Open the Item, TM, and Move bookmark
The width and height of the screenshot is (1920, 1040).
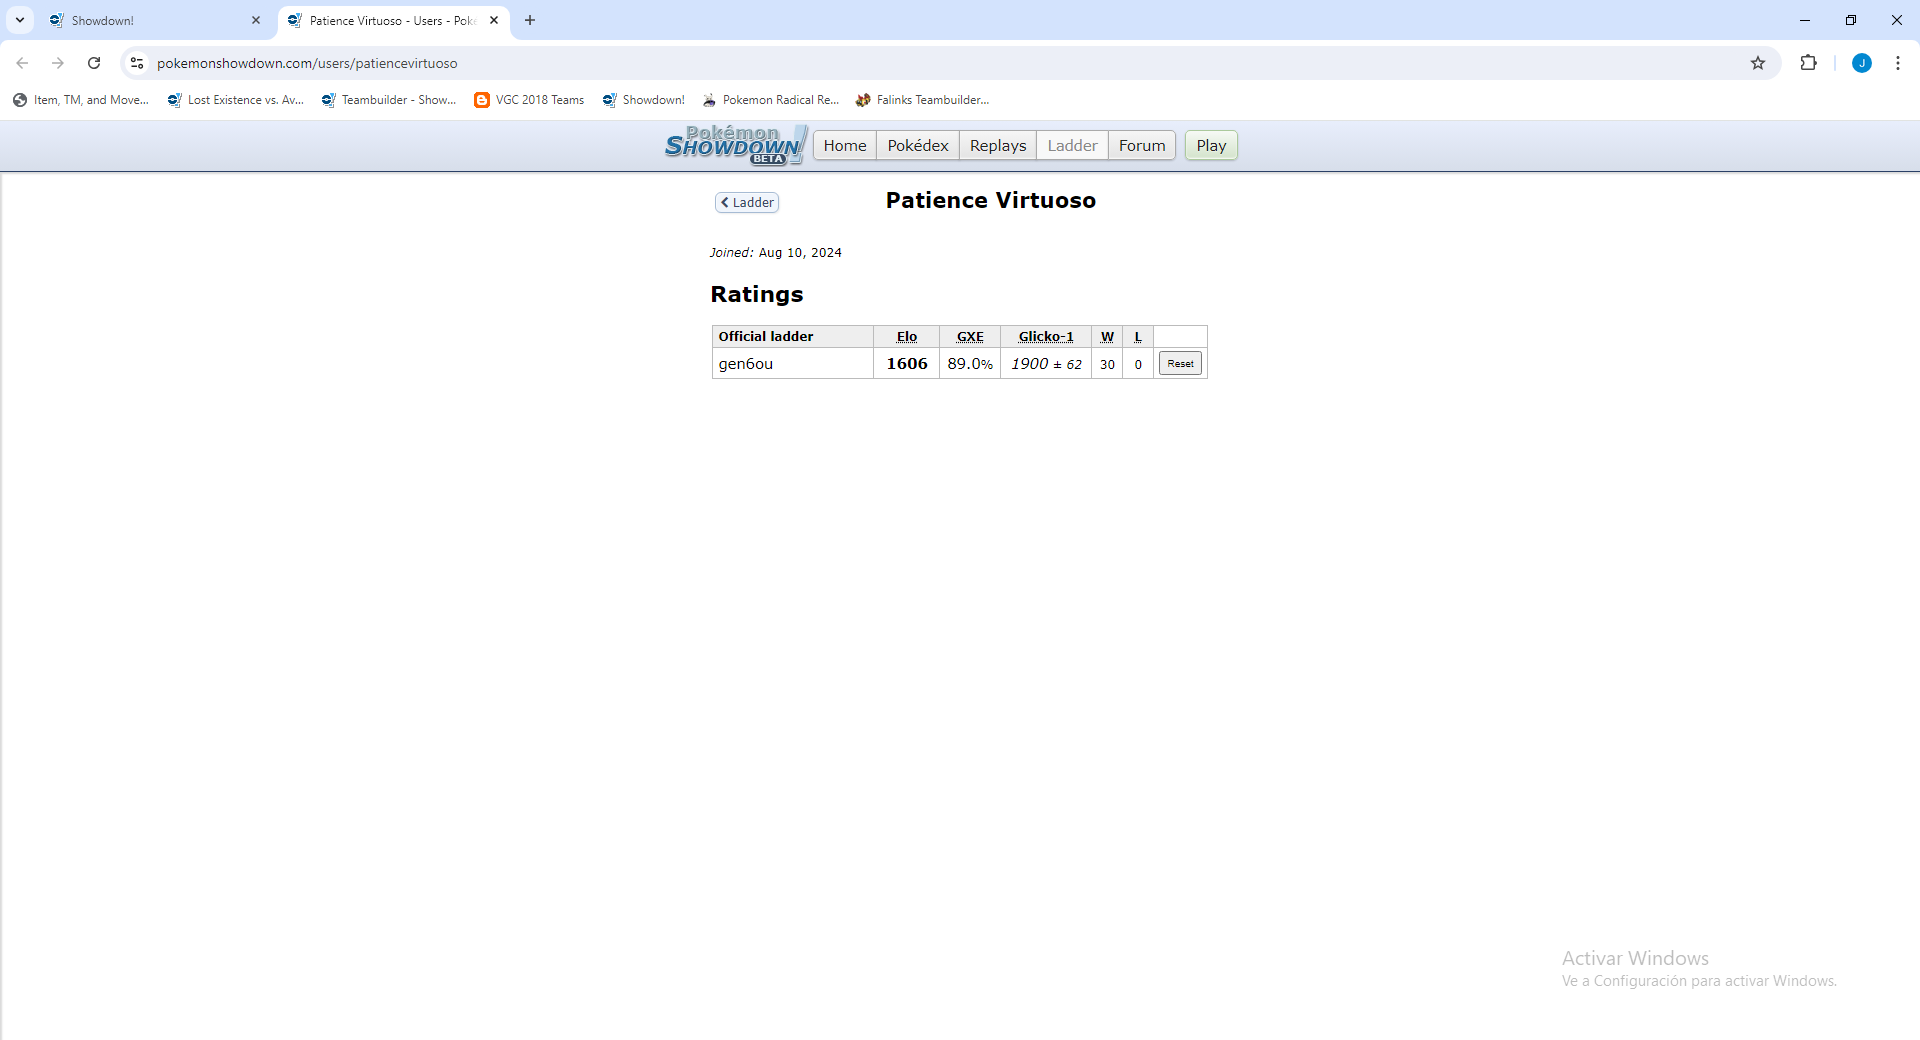click(x=81, y=100)
